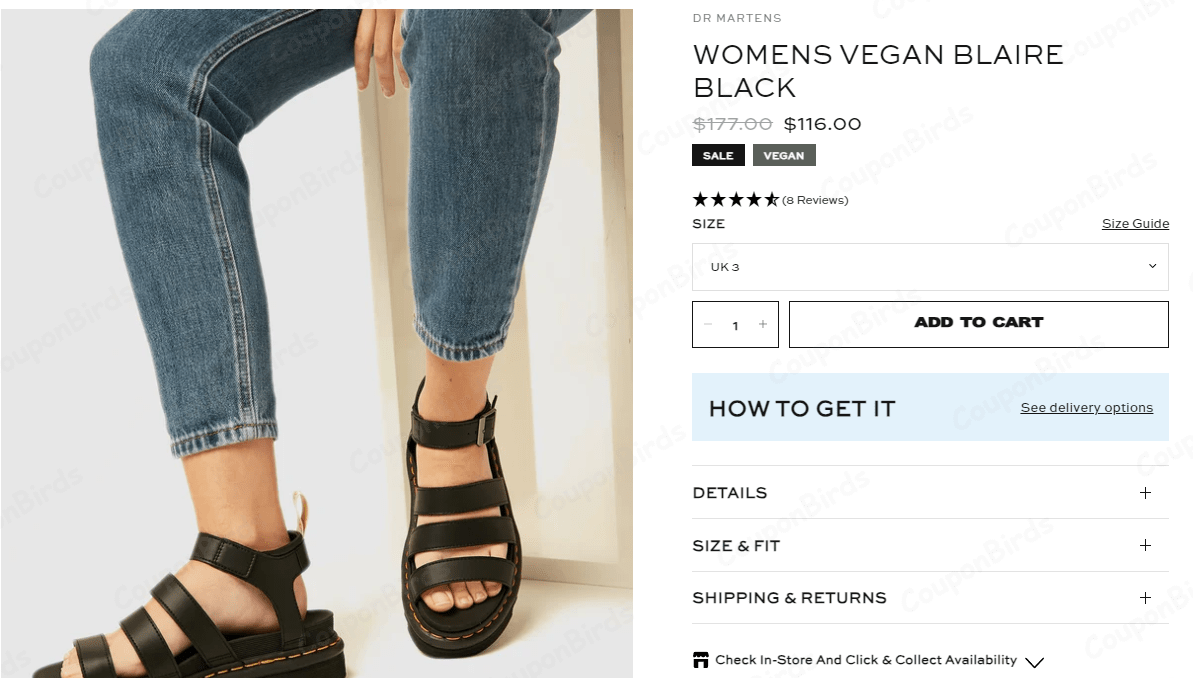Viewport: 1193px width, 678px height.
Task: Click the plus quantity icon
Action: (763, 324)
